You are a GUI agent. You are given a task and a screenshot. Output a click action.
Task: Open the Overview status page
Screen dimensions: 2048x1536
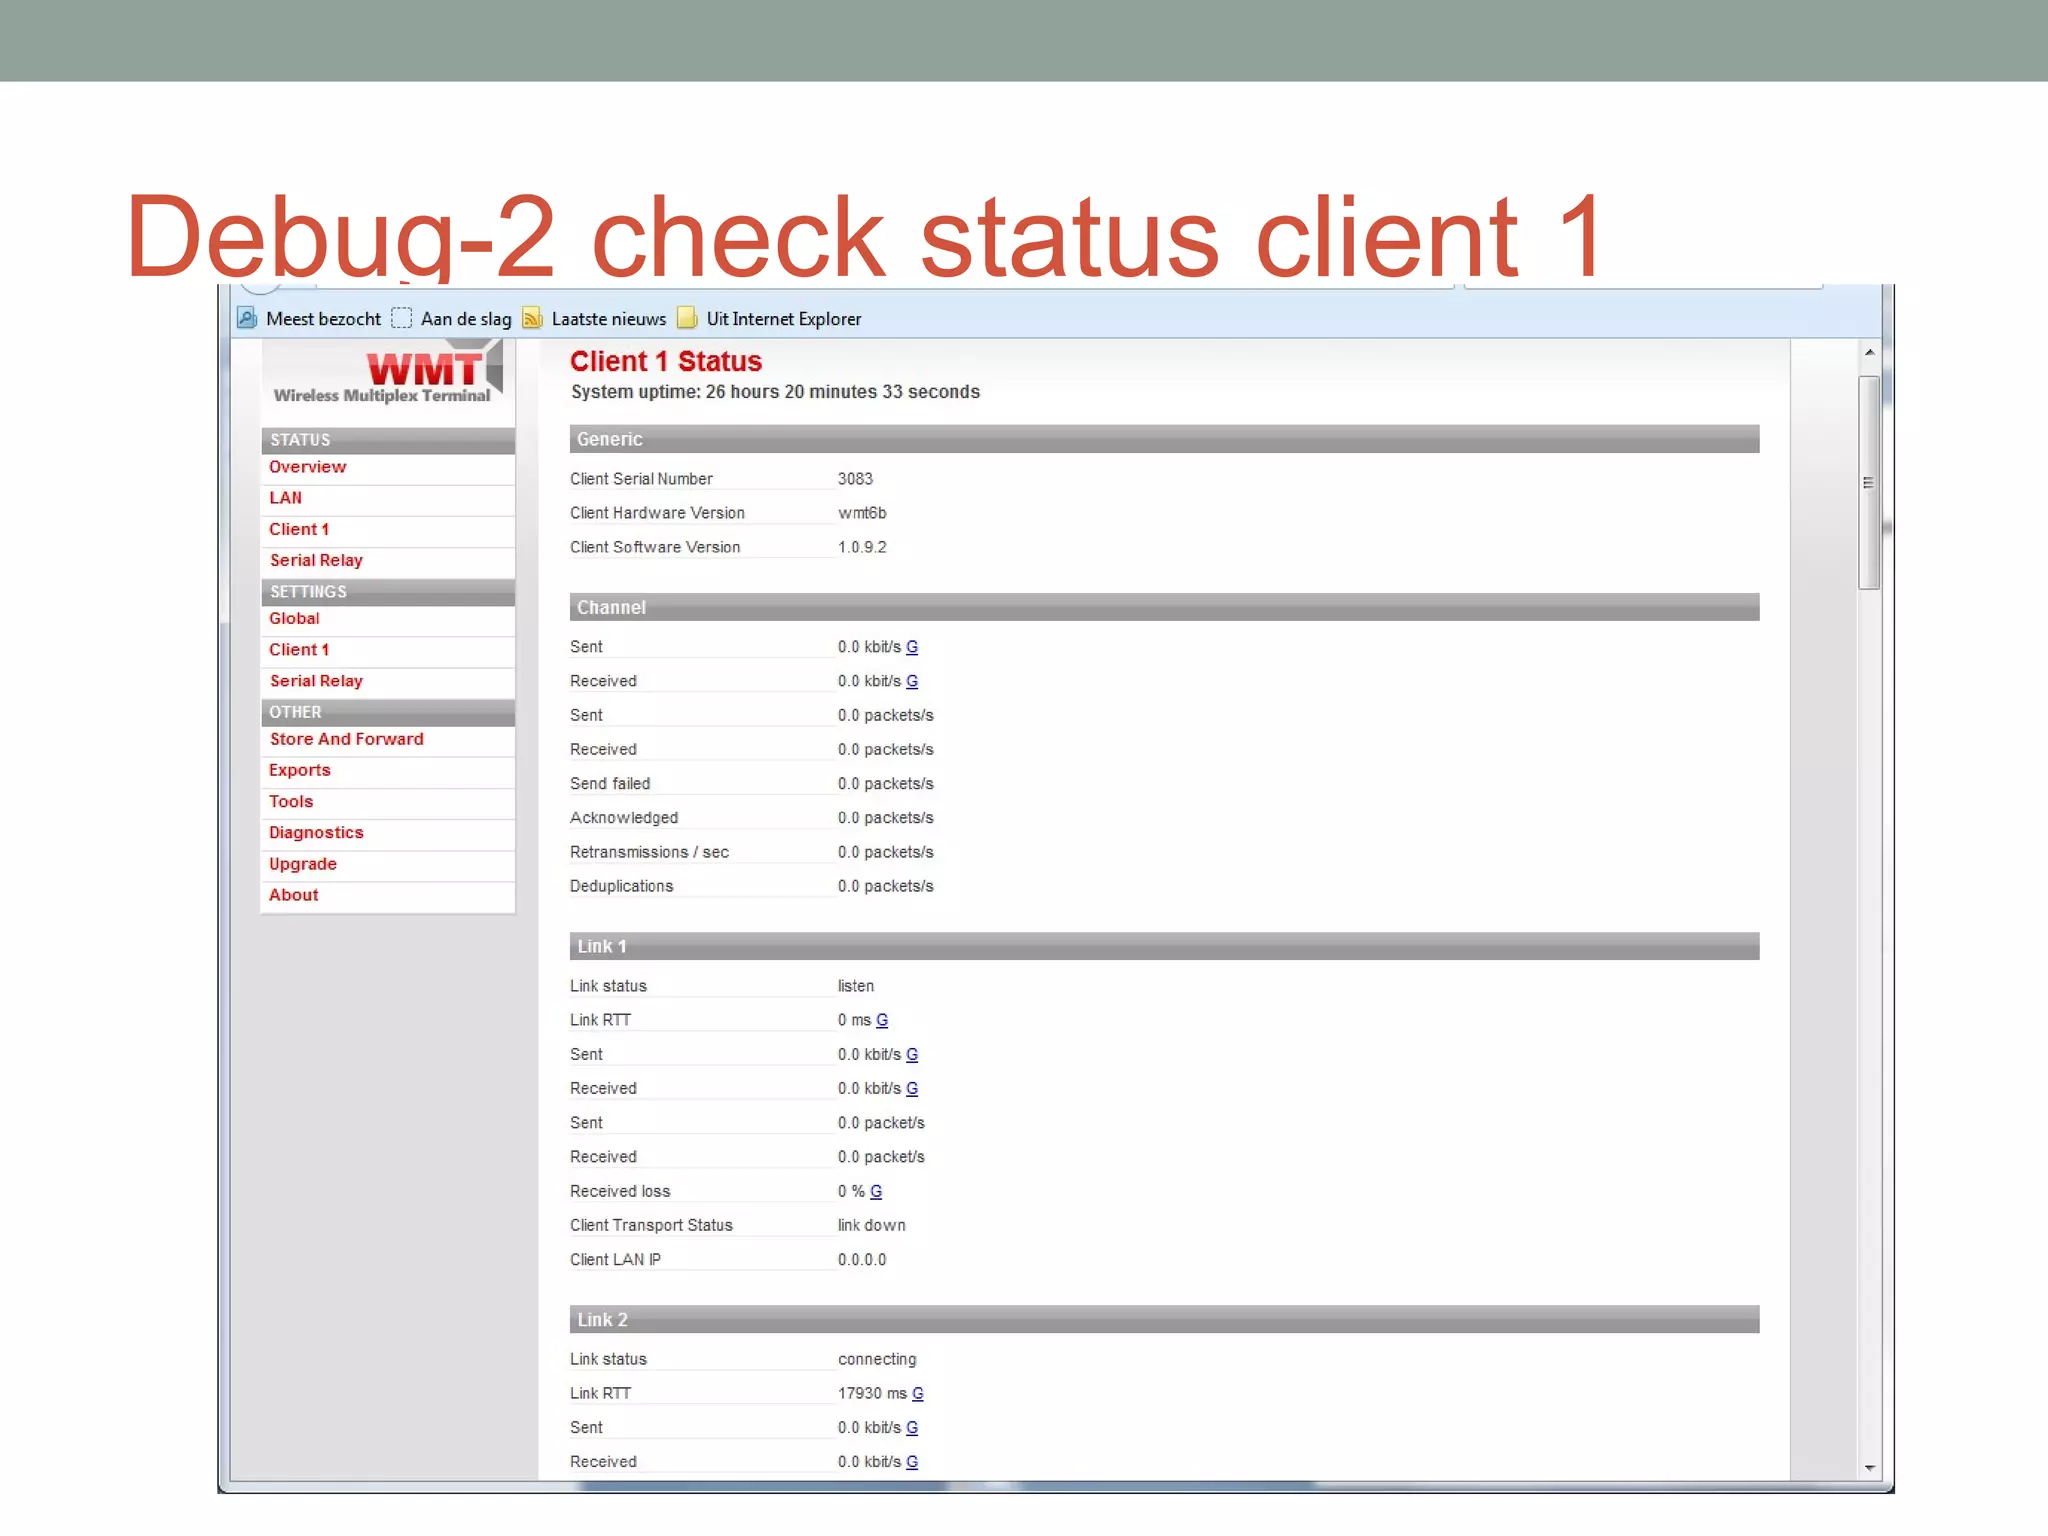coord(307,467)
